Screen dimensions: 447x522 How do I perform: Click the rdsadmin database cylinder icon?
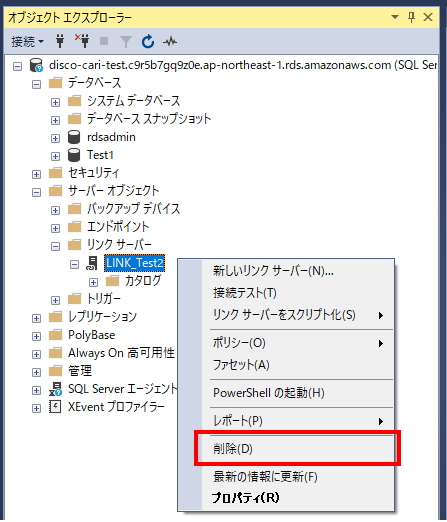pyautogui.click(x=74, y=137)
